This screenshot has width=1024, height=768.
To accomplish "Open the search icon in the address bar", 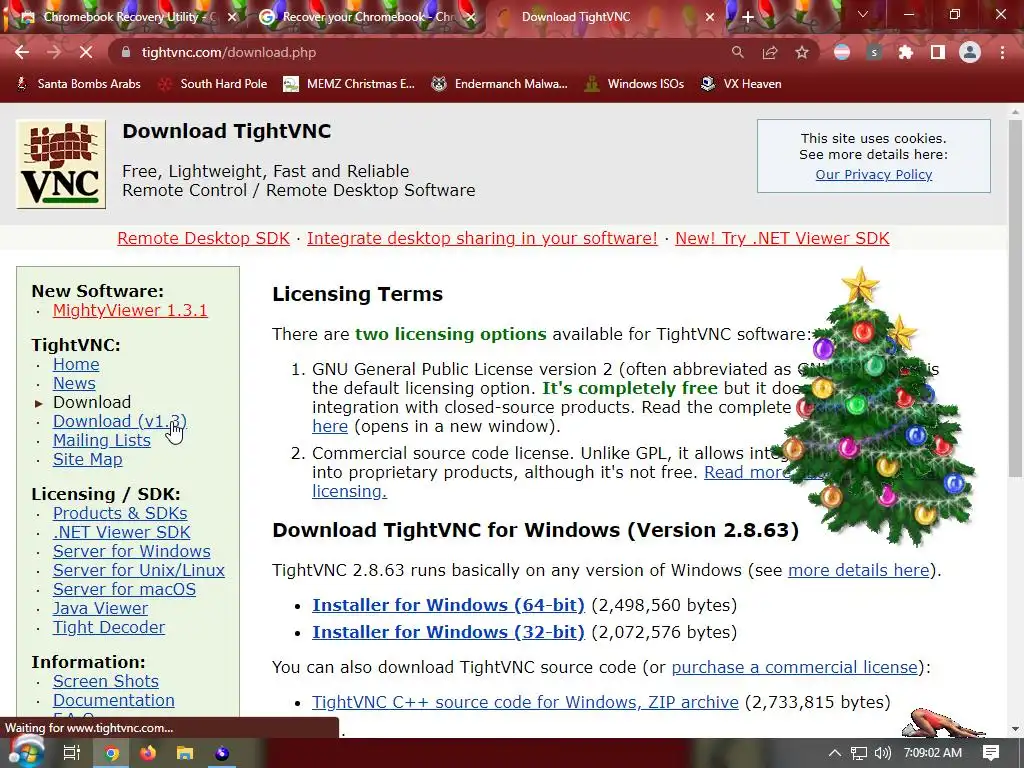I will pos(737,52).
